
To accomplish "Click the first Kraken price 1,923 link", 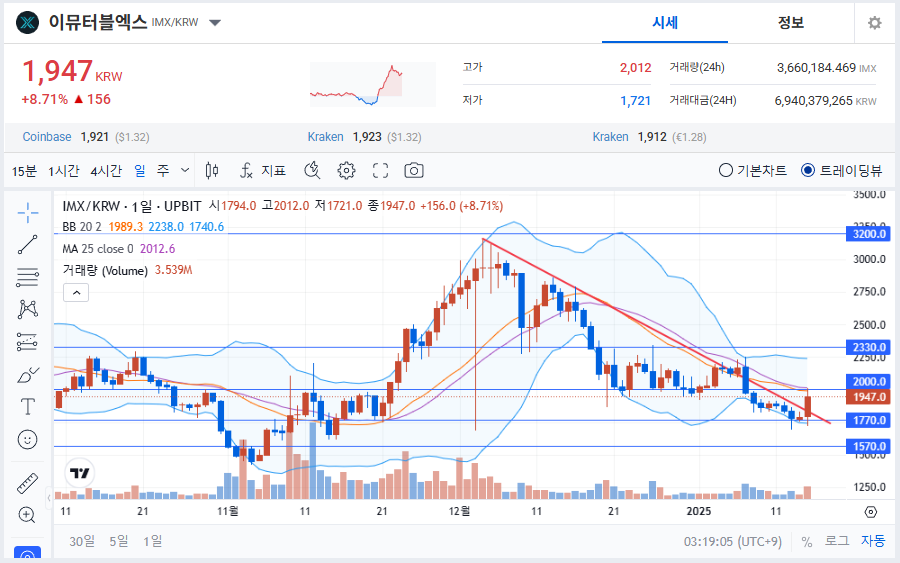I will (x=364, y=137).
